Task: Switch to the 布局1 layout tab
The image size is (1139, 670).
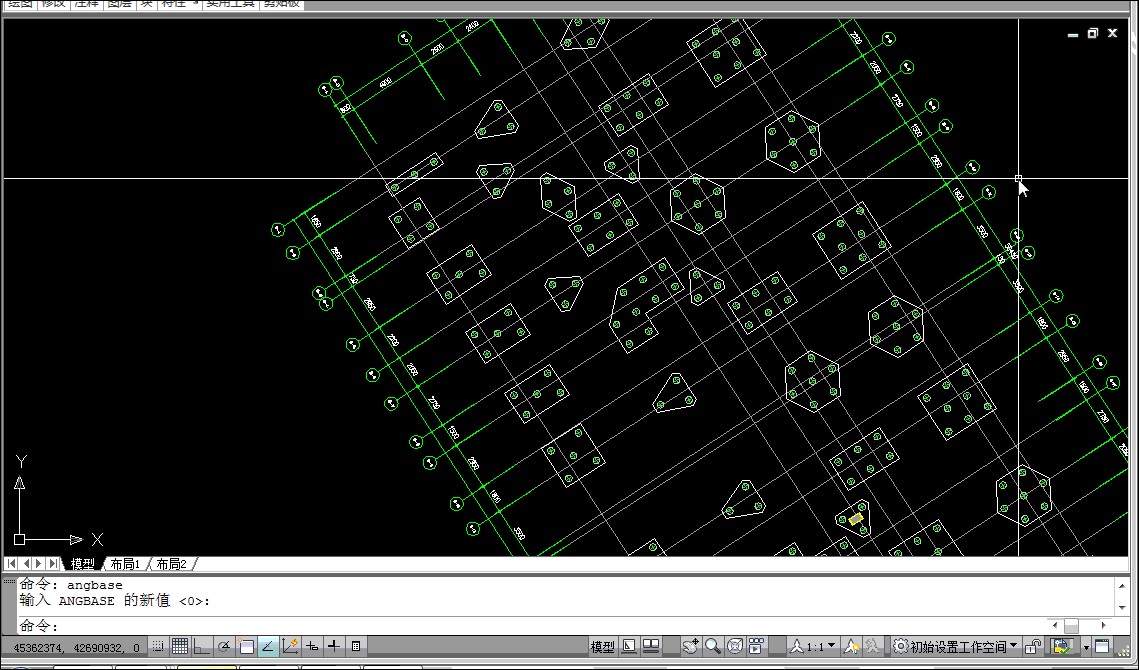Action: (125, 564)
